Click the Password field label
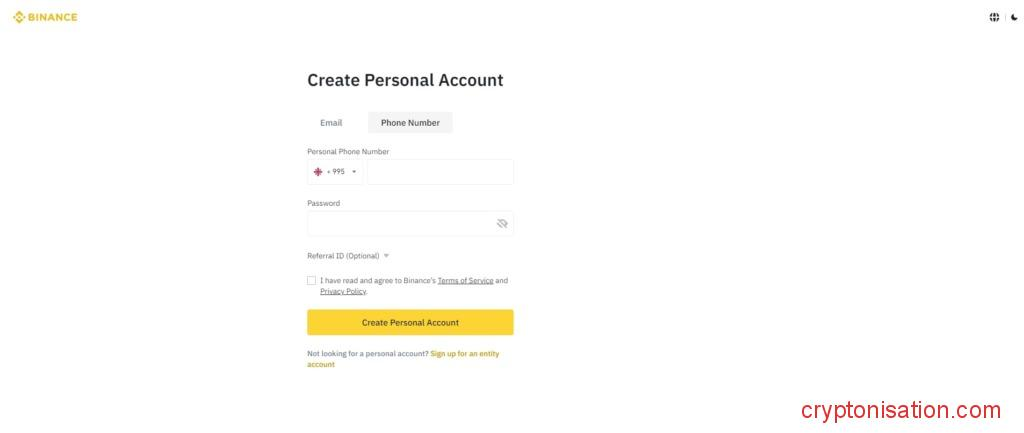The width and height of the screenshot is (1024, 433). pos(323,203)
